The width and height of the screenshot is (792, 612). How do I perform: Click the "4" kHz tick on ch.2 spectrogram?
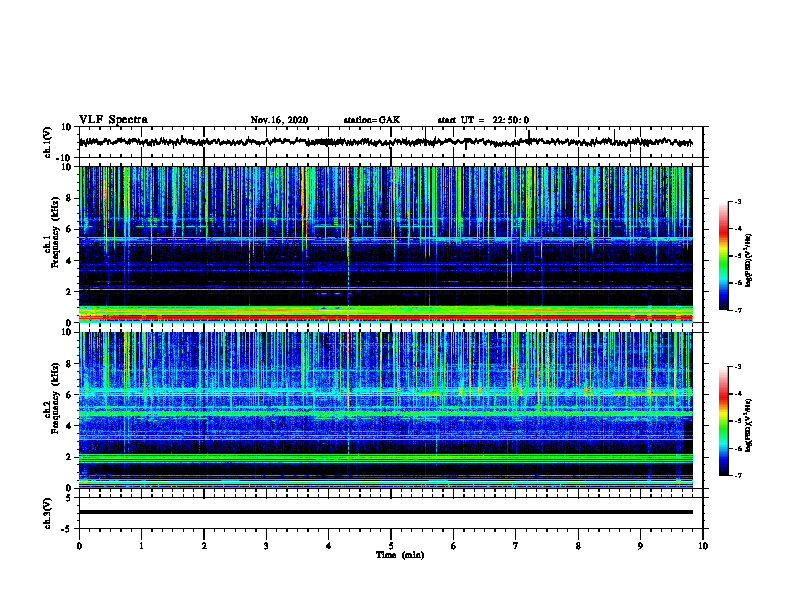pos(69,426)
